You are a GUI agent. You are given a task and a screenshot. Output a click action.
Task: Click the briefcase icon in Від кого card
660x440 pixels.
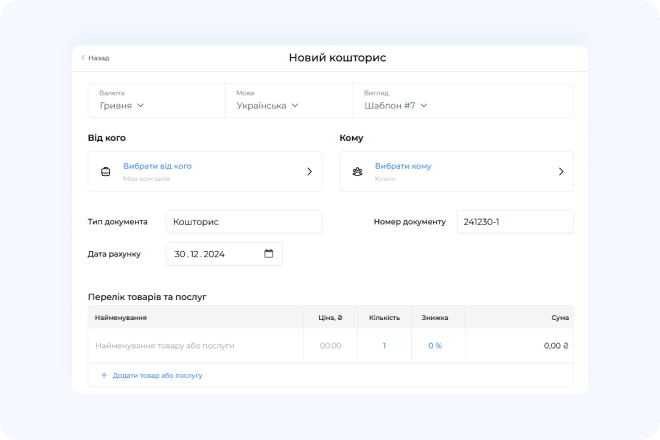tap(105, 172)
